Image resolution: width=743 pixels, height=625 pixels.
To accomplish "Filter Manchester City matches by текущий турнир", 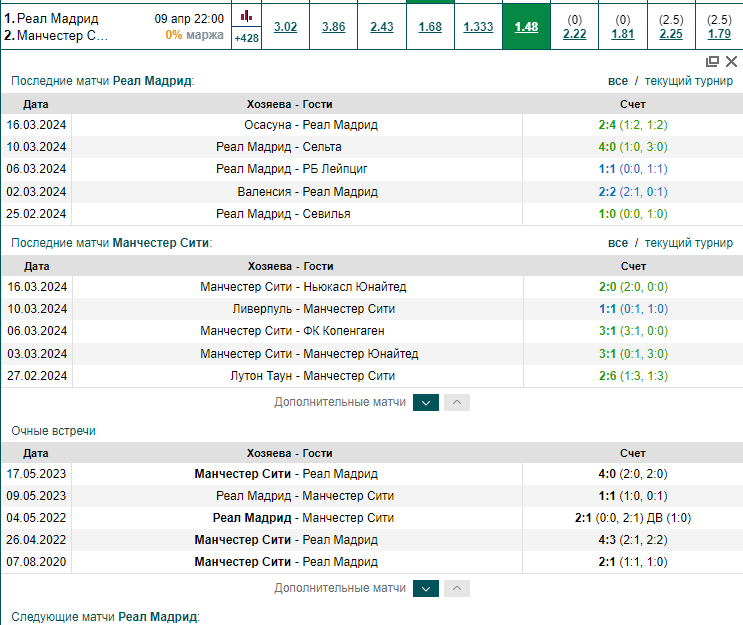I will (x=689, y=243).
